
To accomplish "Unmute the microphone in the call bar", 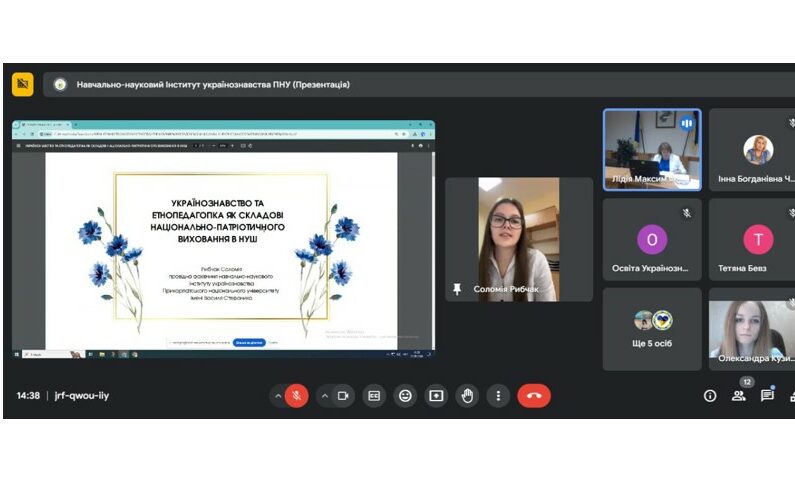I will click(x=296, y=395).
